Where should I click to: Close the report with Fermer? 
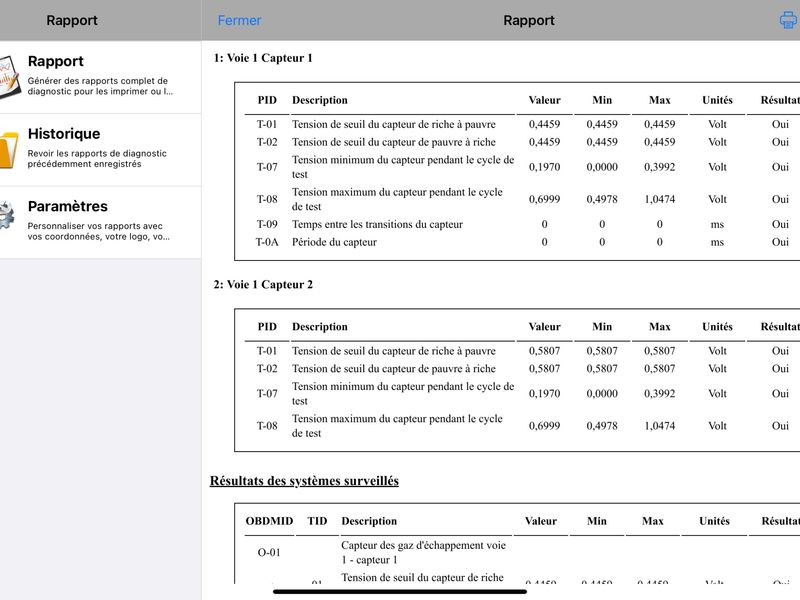click(x=239, y=20)
